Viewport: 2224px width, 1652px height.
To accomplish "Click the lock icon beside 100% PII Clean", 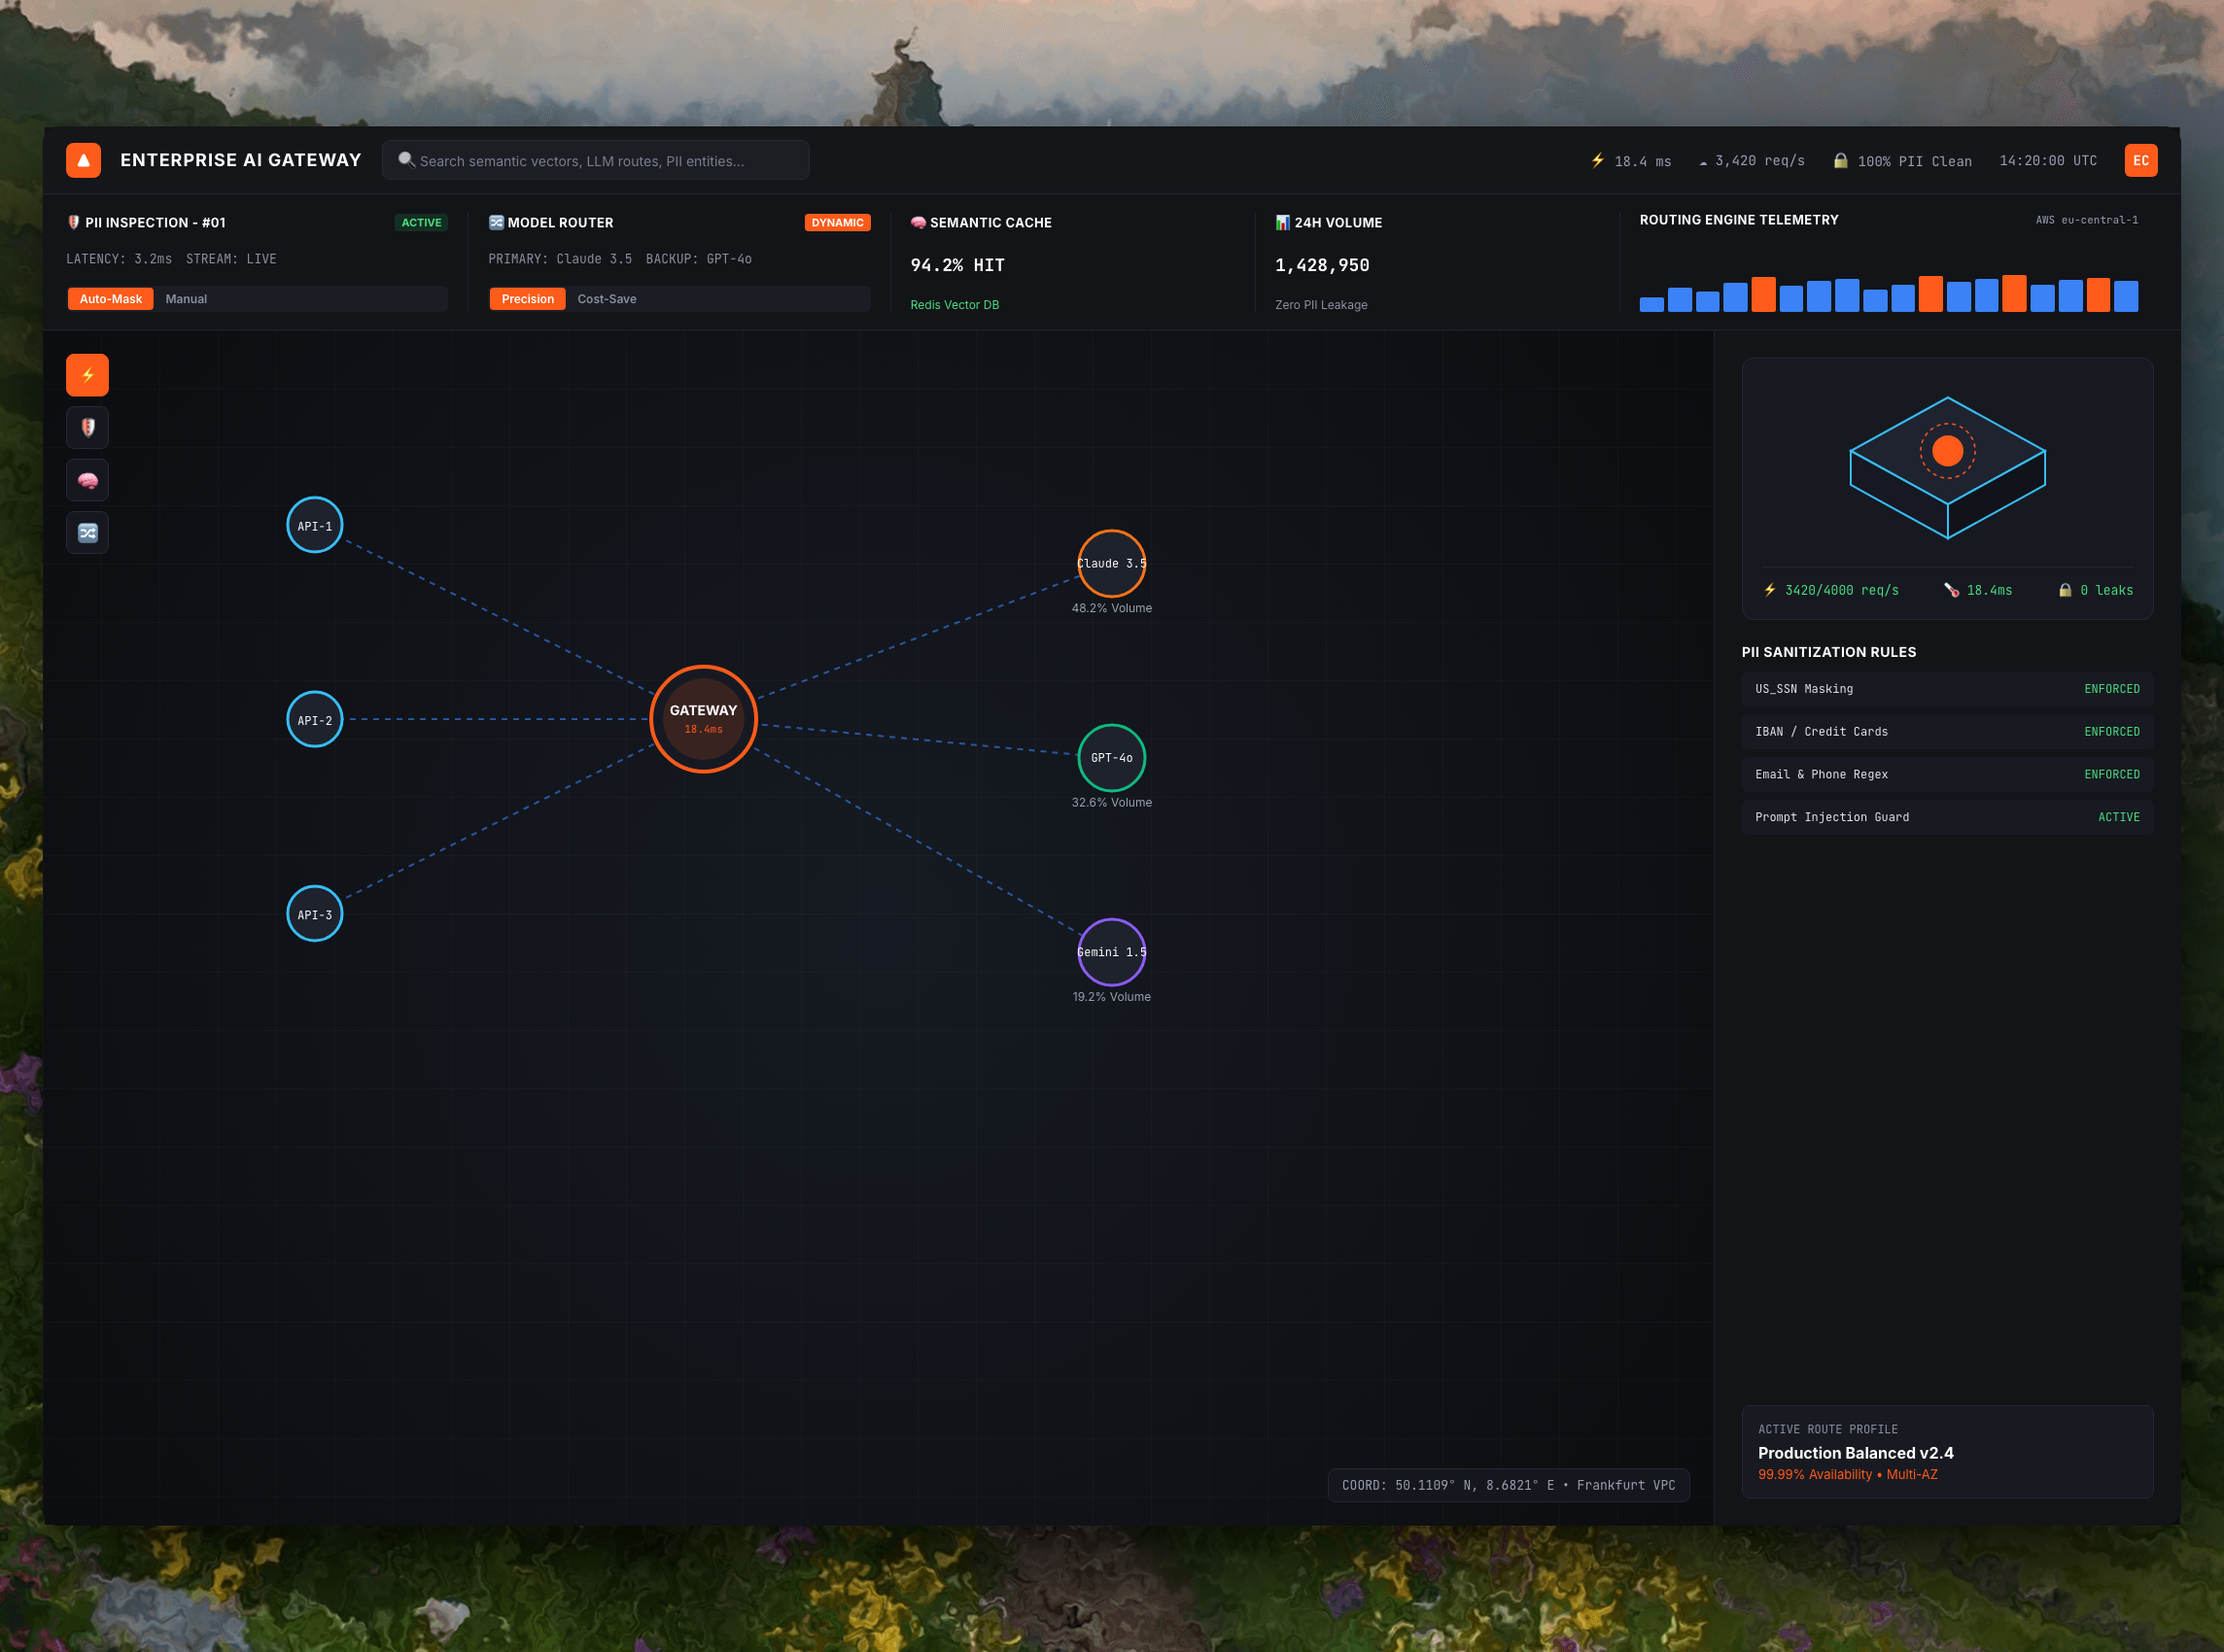I will [1840, 160].
